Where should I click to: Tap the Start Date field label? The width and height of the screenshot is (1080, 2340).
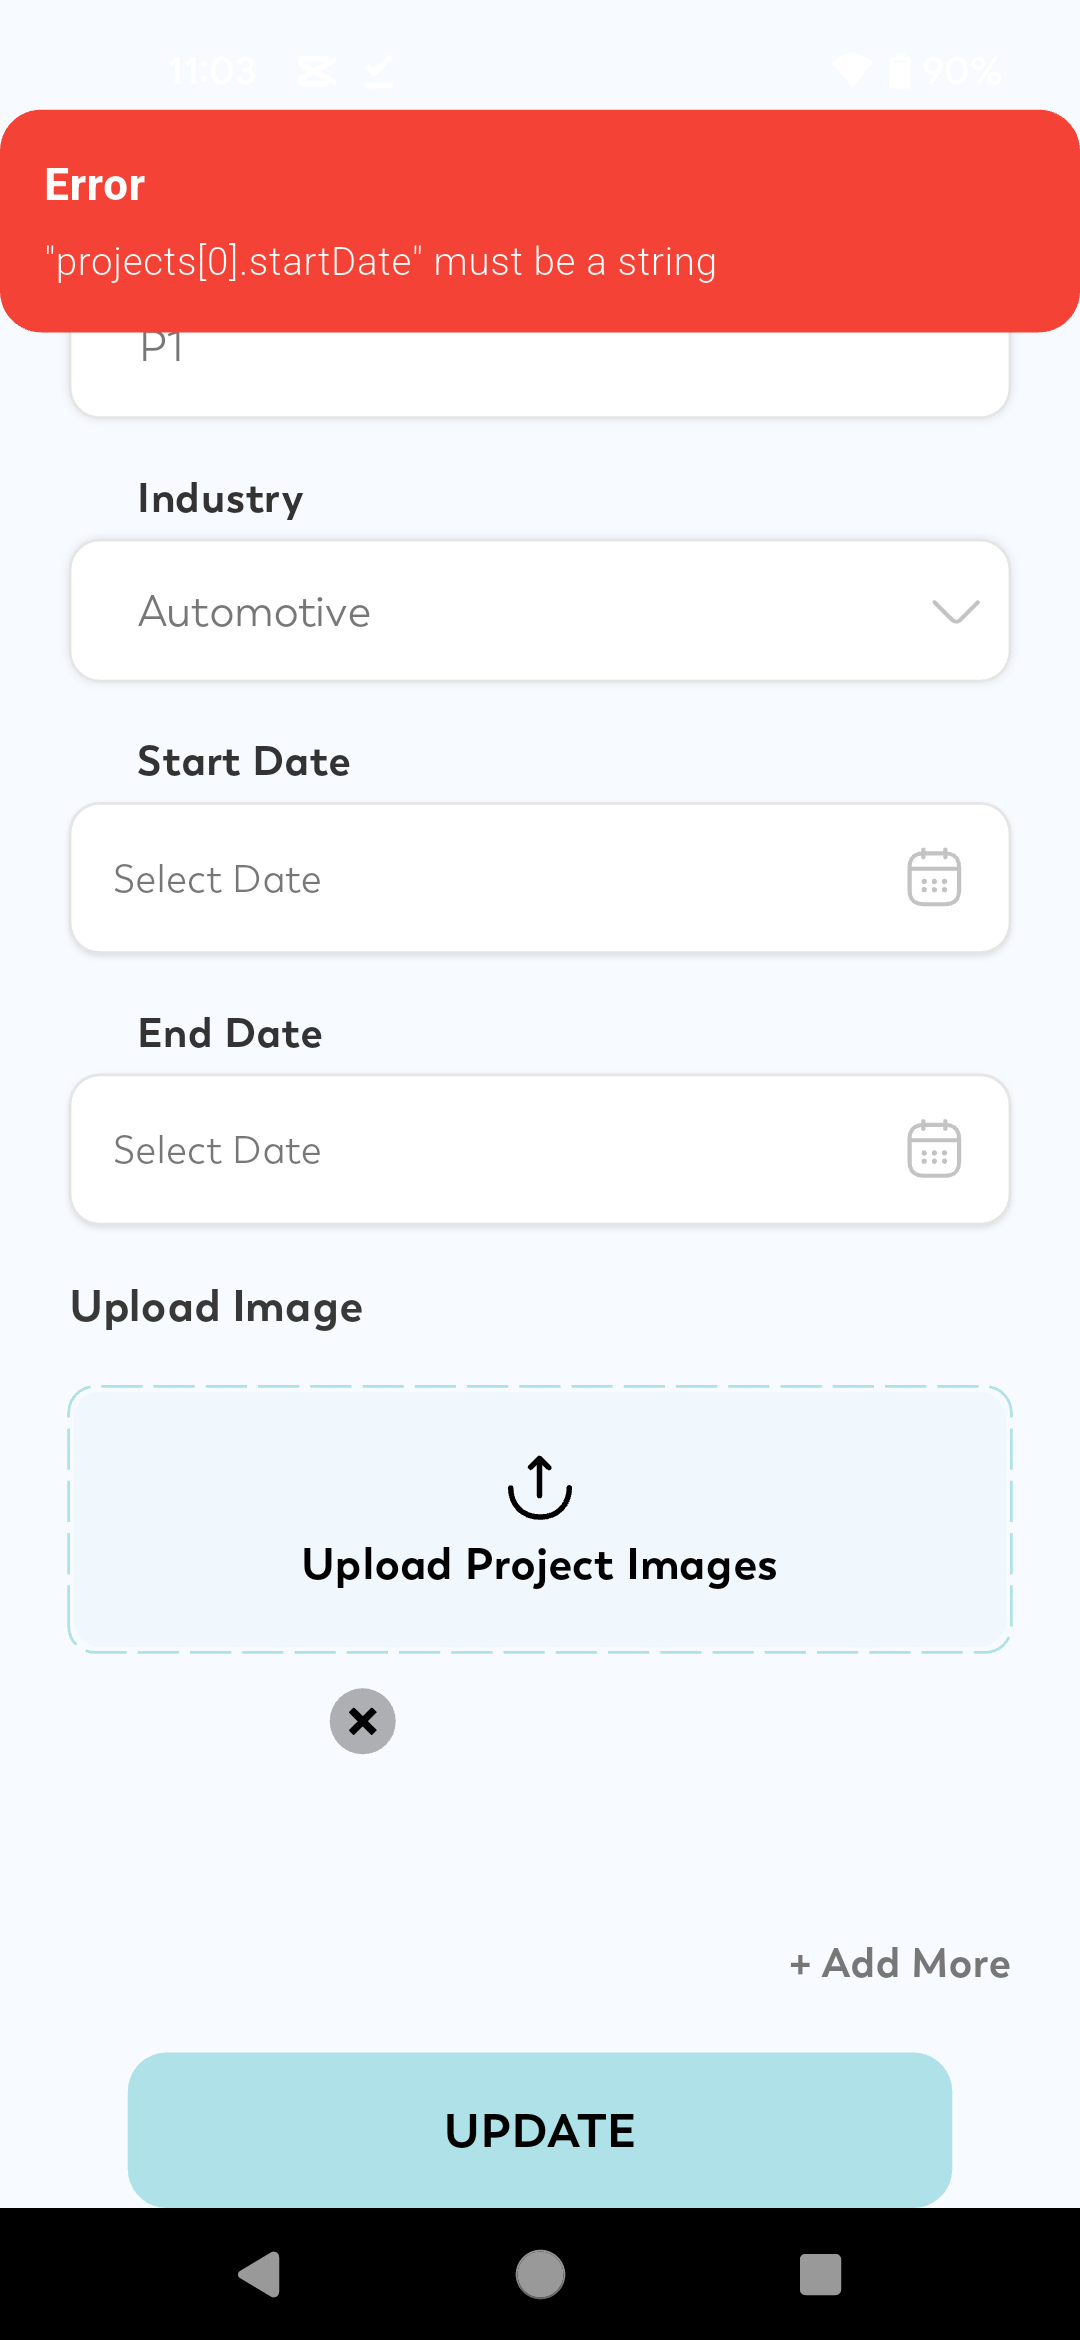pyautogui.click(x=244, y=762)
